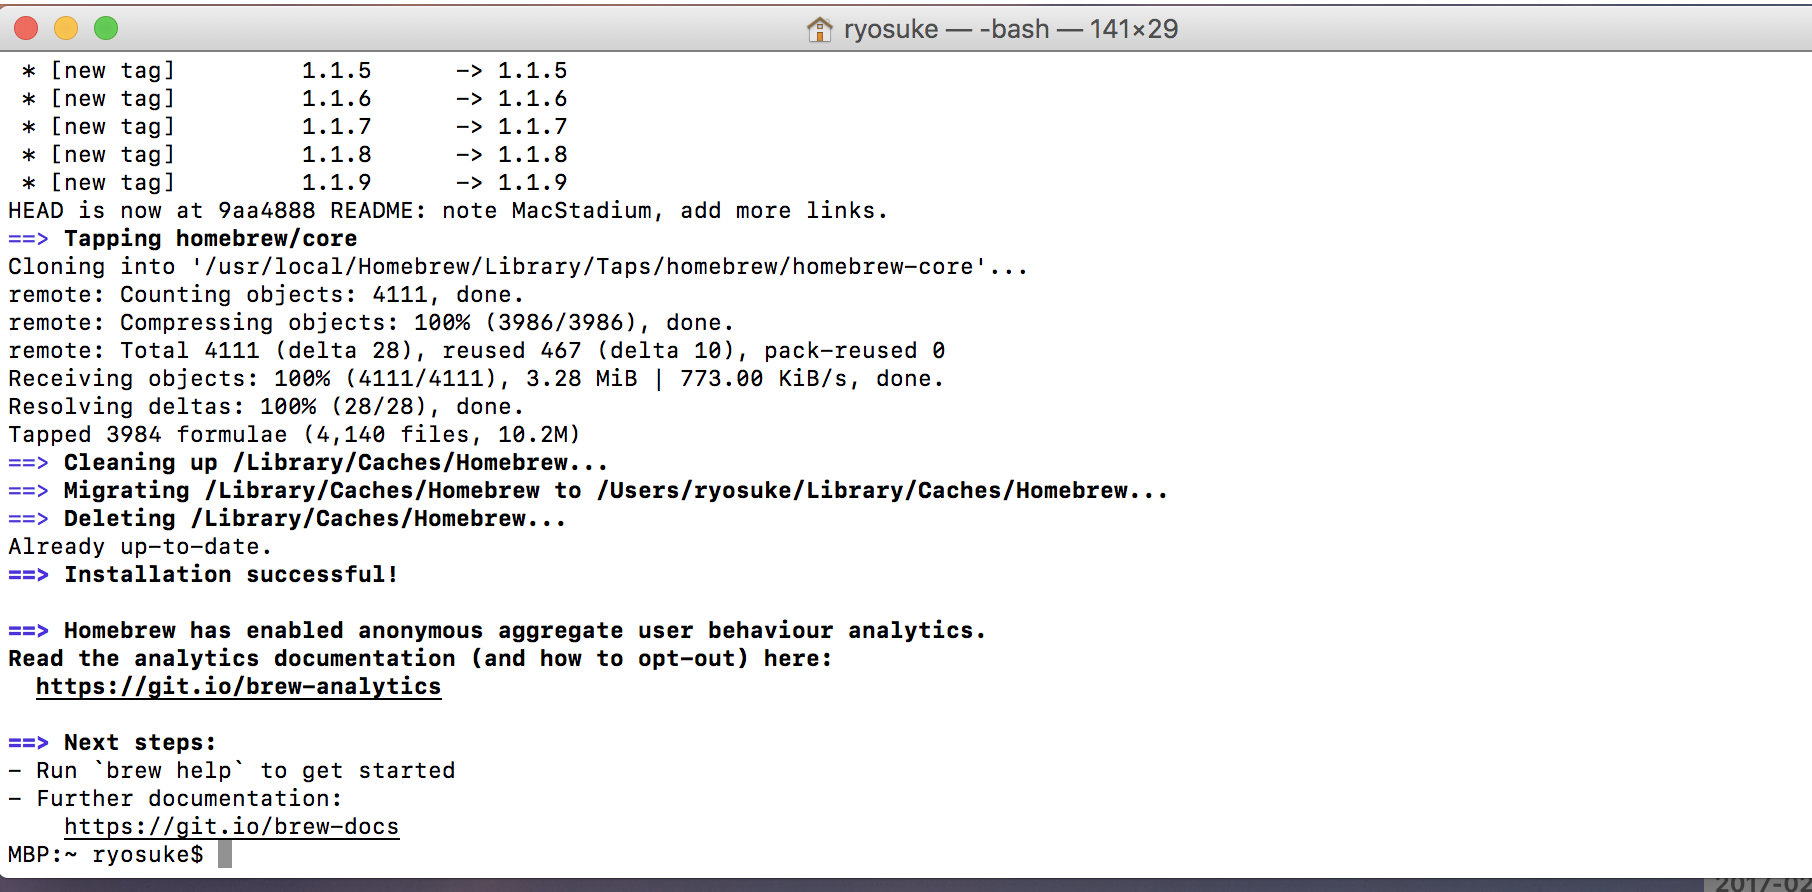
Task: Open the https://git.io/brew-docs link
Action: coord(232,827)
